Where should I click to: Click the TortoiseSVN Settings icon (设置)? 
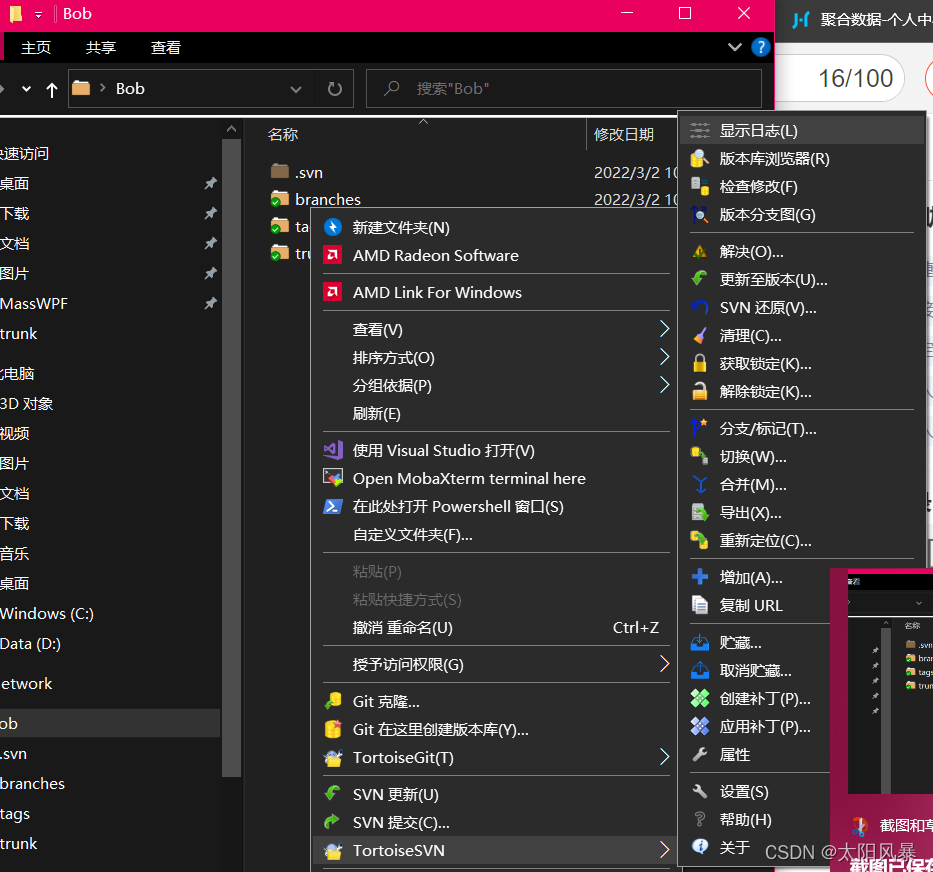[700, 792]
